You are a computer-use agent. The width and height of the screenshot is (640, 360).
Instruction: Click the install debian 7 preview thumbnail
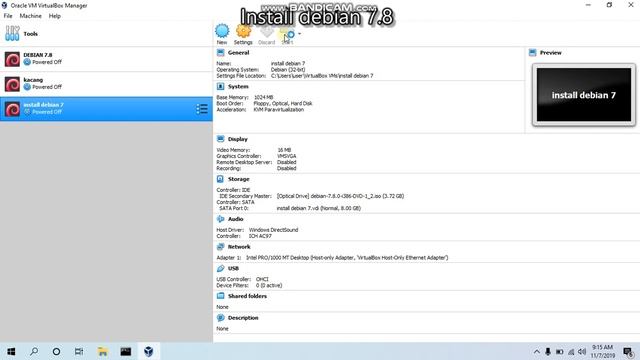584,95
